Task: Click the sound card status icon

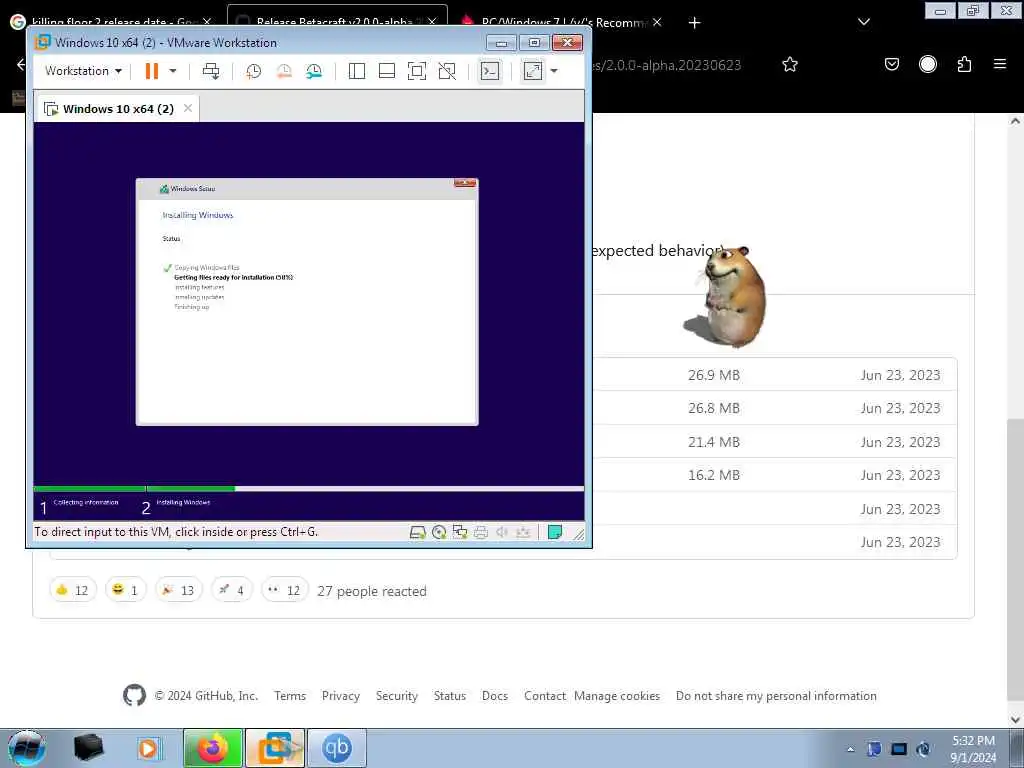Action: [x=502, y=532]
